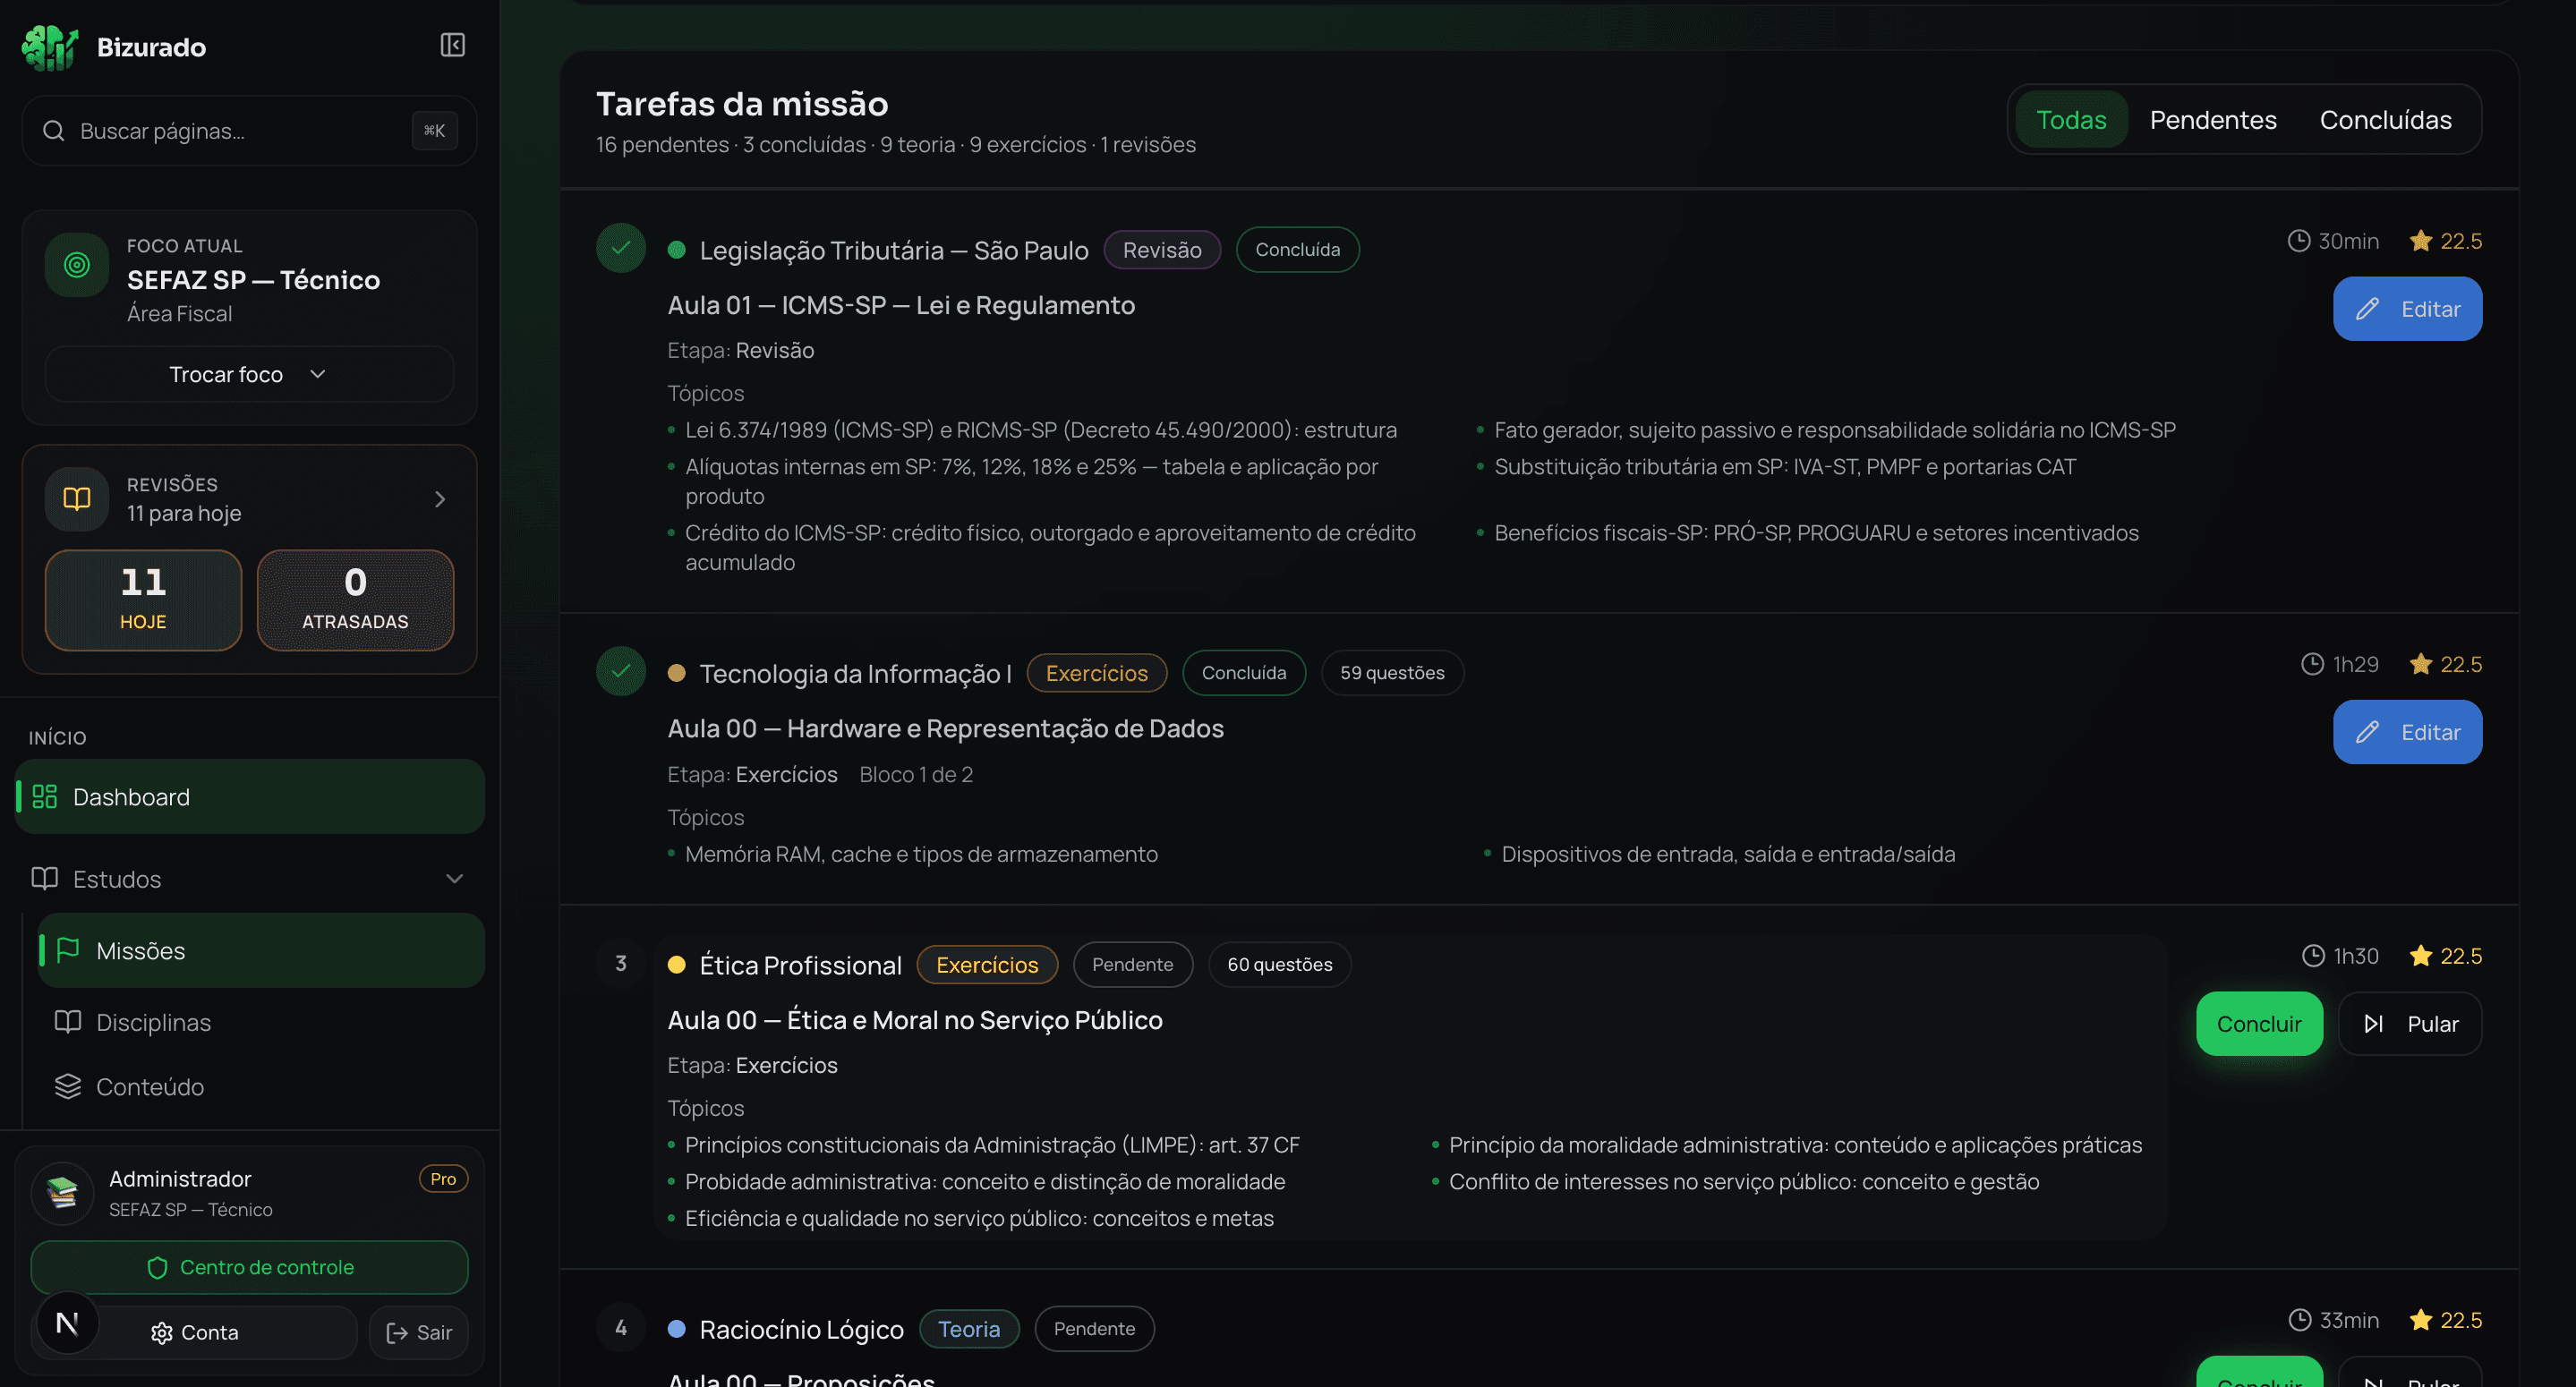Image resolution: width=2576 pixels, height=1387 pixels.
Task: Click the star icon on the Tecnologia da Informação task
Action: pyautogui.click(x=2421, y=664)
